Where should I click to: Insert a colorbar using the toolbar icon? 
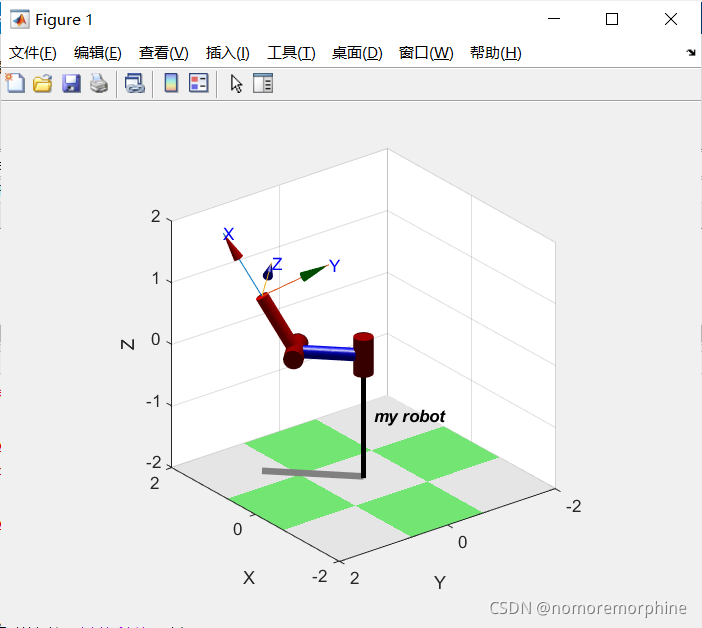click(x=171, y=83)
